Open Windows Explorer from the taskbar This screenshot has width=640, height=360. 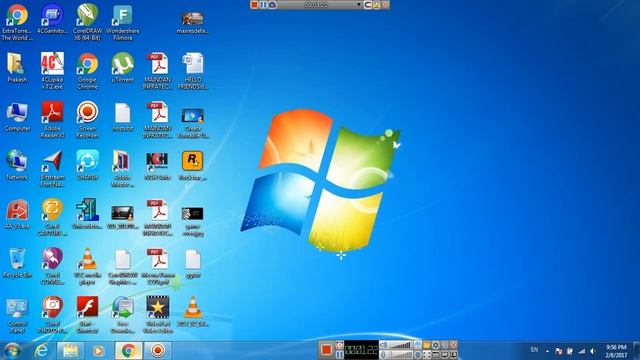(x=70, y=351)
